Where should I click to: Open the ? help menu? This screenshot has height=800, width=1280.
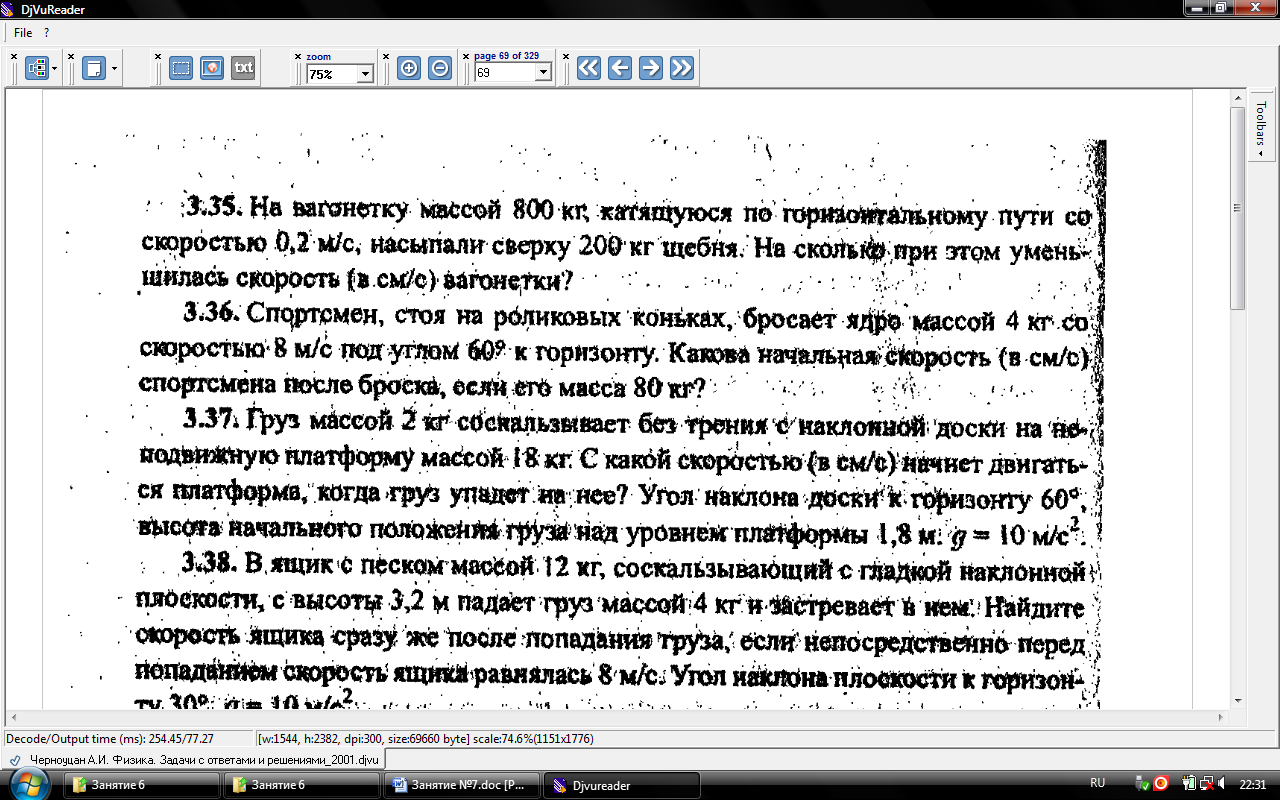pyautogui.click(x=46, y=33)
